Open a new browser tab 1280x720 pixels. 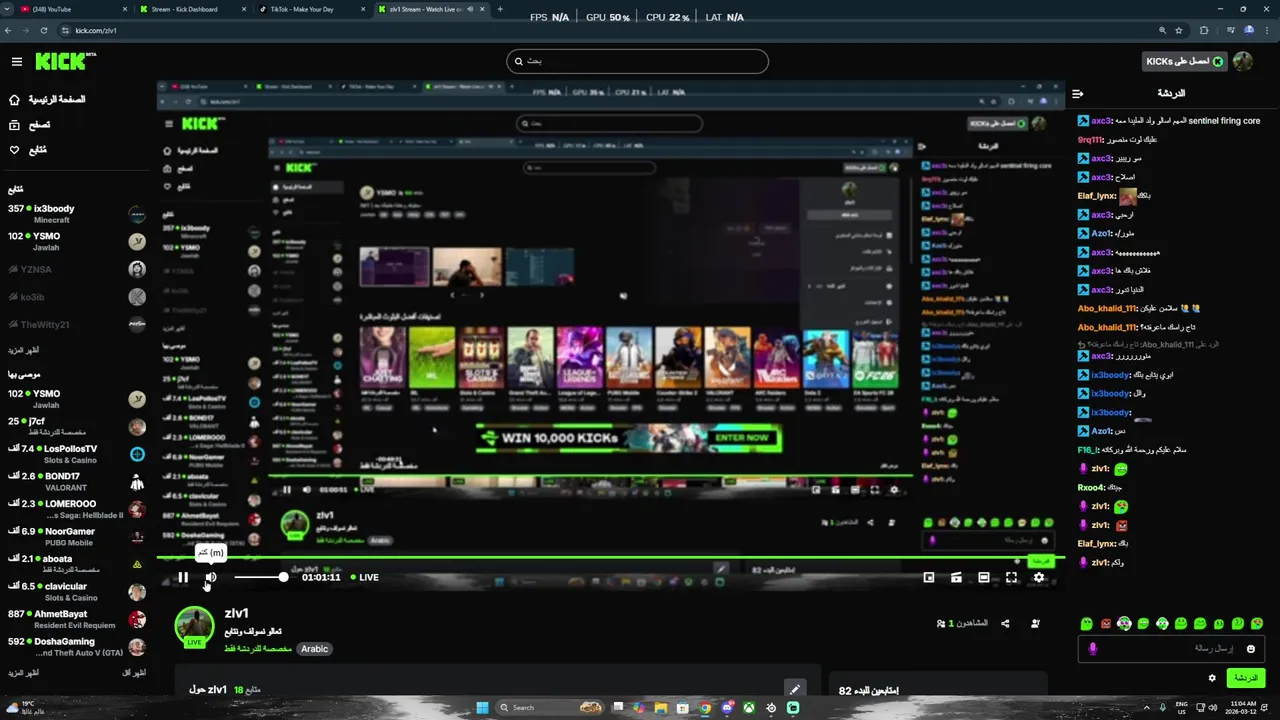(500, 9)
